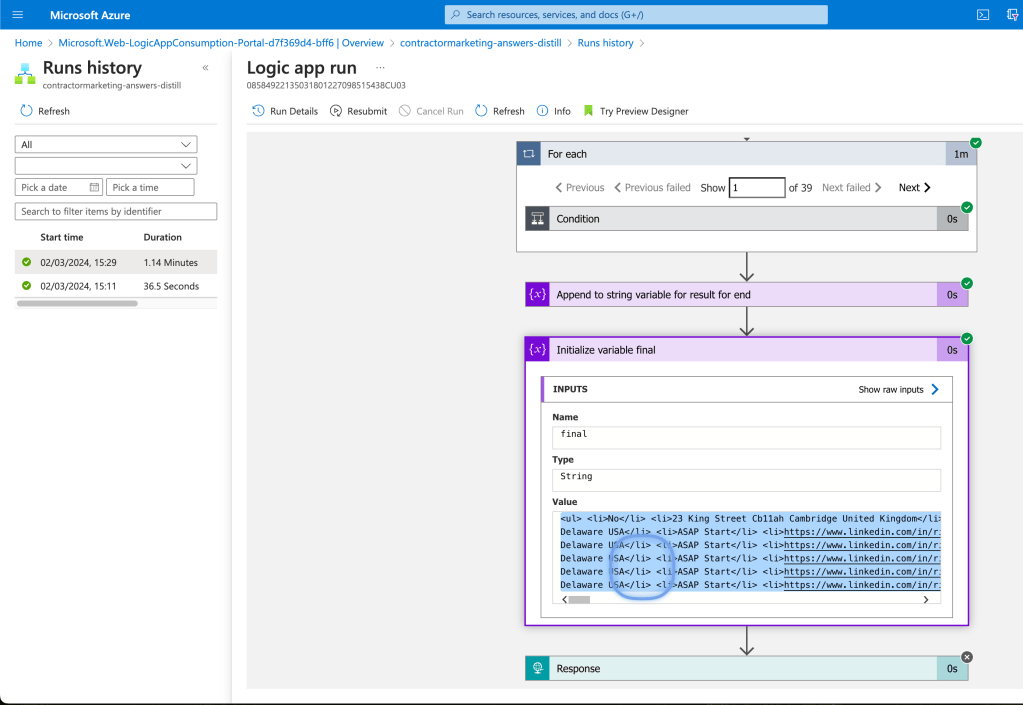Click the Condition action icon
This screenshot has height=705, width=1023.
coord(537,219)
